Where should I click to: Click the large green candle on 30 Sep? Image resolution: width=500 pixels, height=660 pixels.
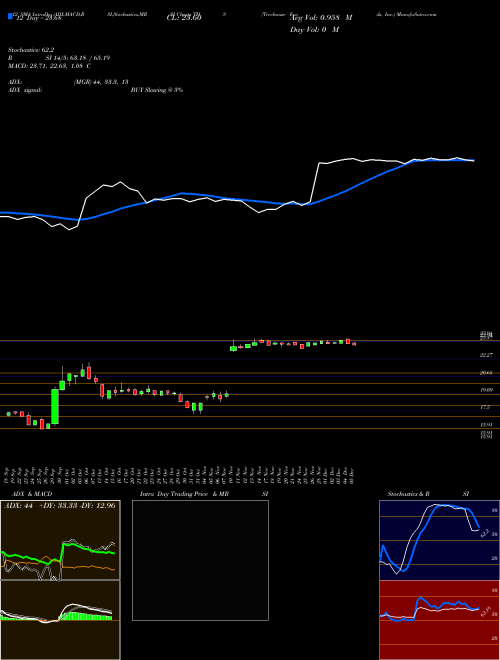[x=55, y=406]
